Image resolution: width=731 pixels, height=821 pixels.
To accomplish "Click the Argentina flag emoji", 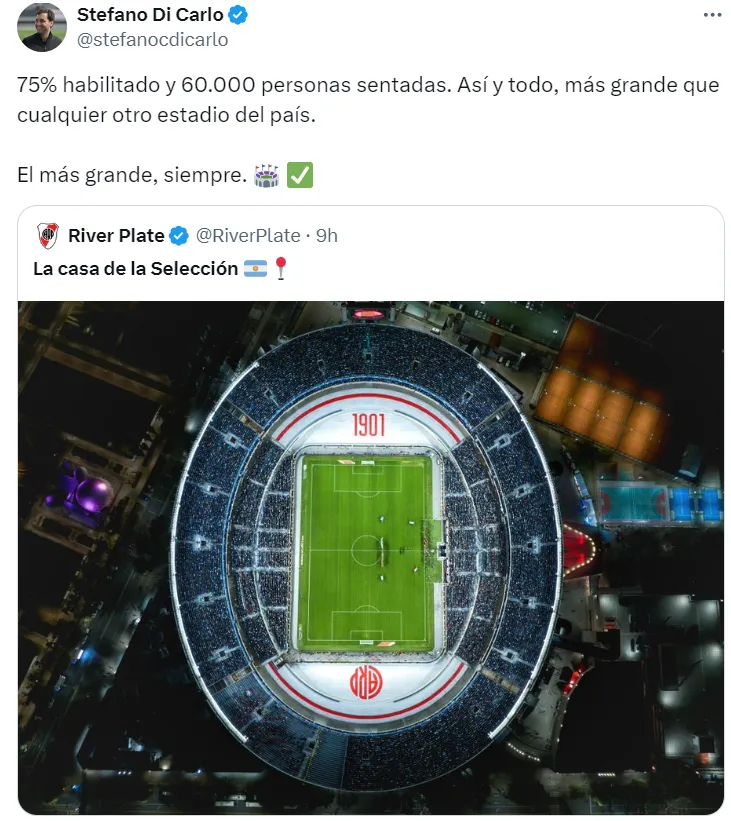I will pyautogui.click(x=255, y=268).
